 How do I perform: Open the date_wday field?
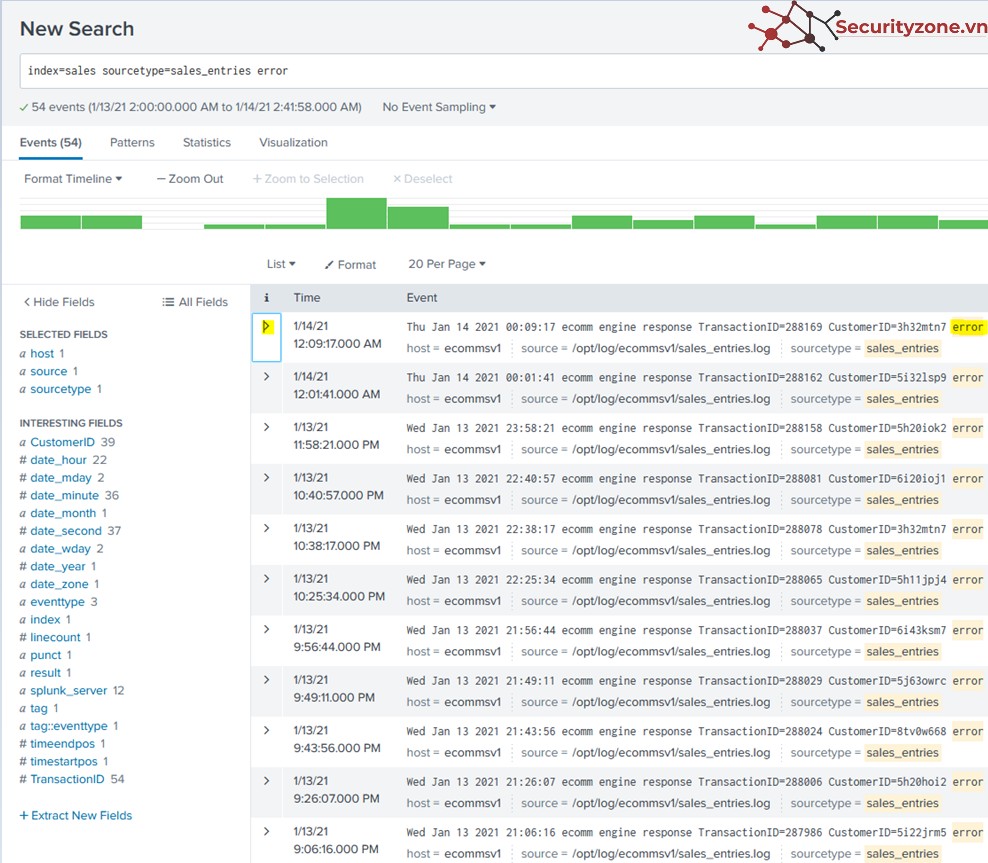click(x=60, y=549)
